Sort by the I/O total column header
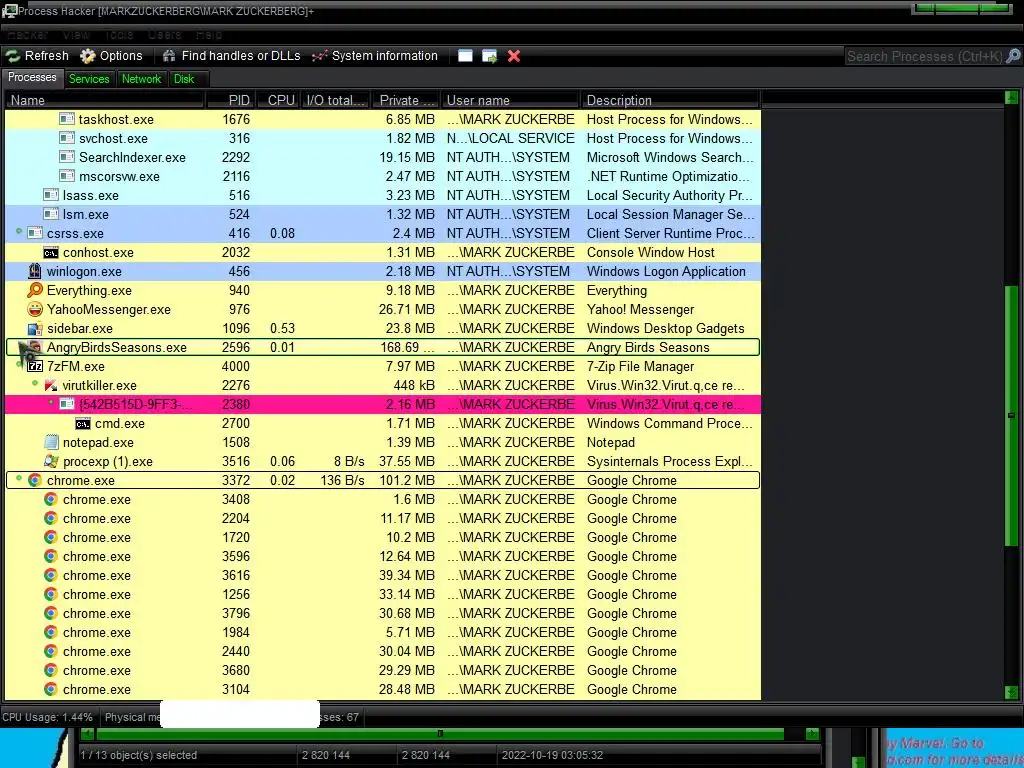 336,100
